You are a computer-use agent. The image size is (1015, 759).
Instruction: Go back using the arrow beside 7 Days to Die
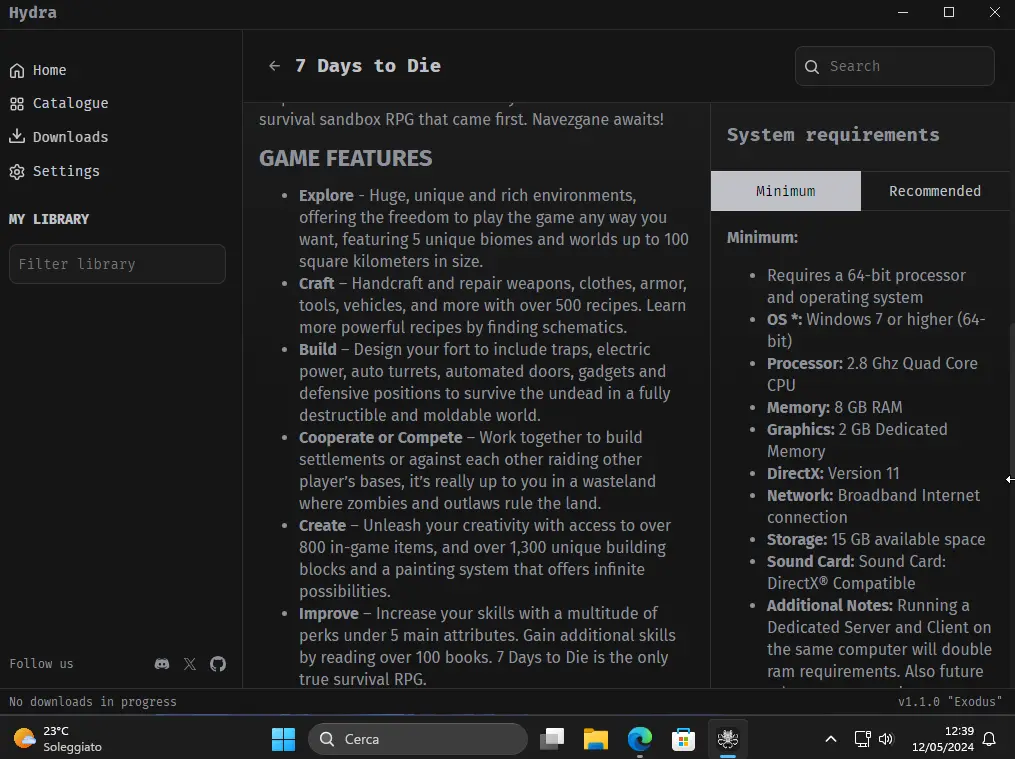click(x=274, y=66)
